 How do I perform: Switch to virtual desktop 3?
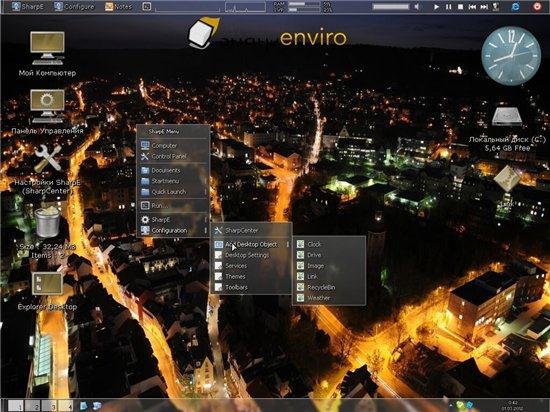pyautogui.click(x=49, y=406)
